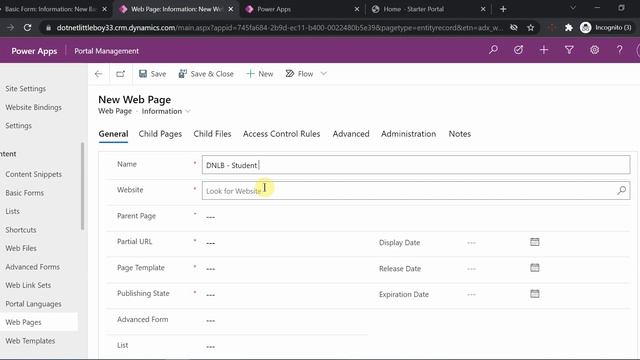Open the Access Control Rules tab
640x360 pixels.
281,134
